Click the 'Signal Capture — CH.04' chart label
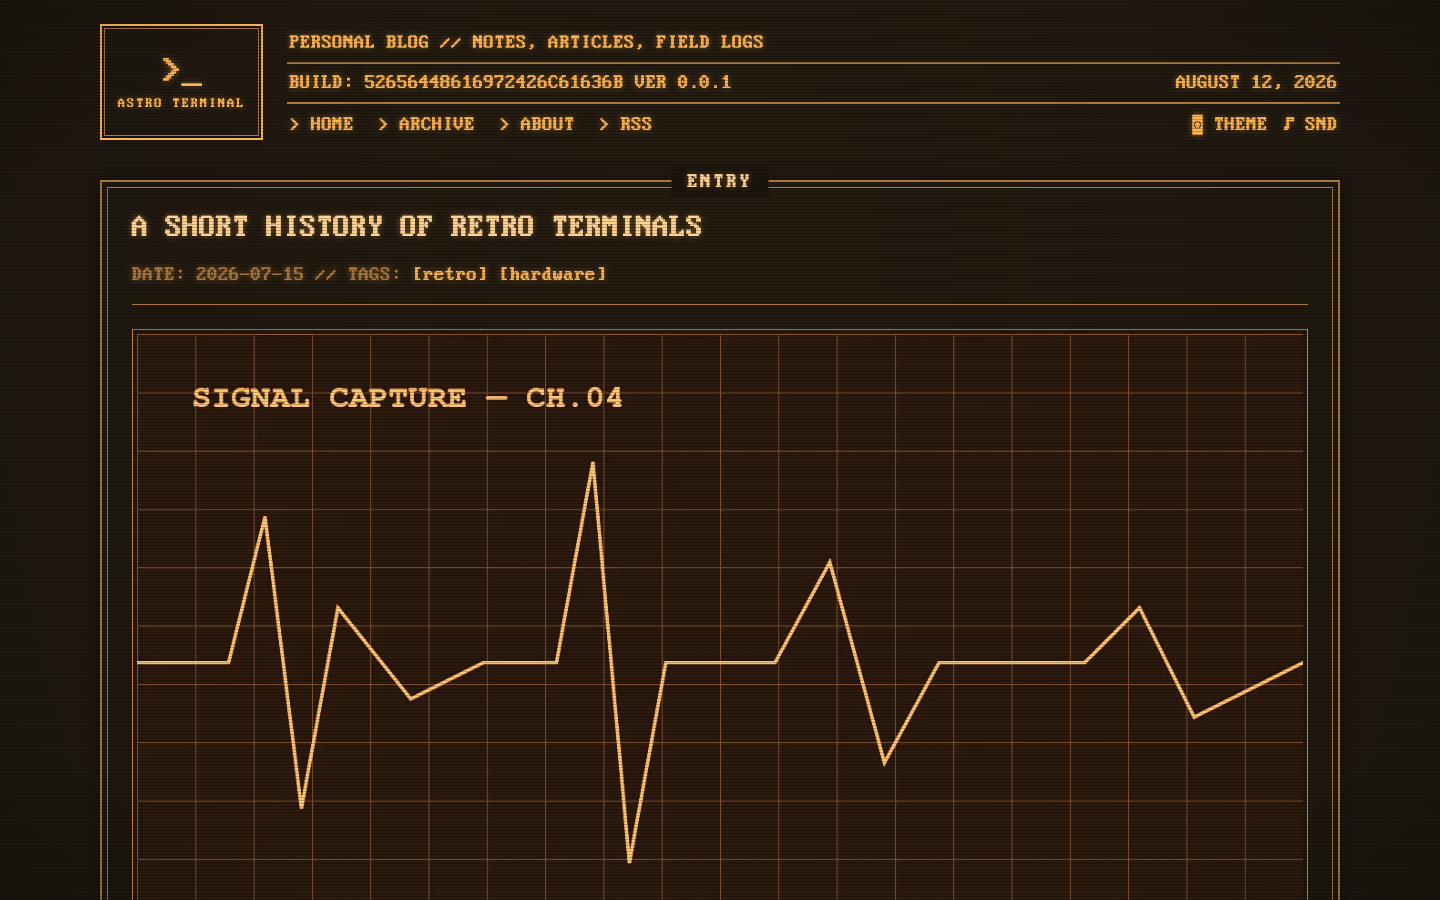 [408, 398]
